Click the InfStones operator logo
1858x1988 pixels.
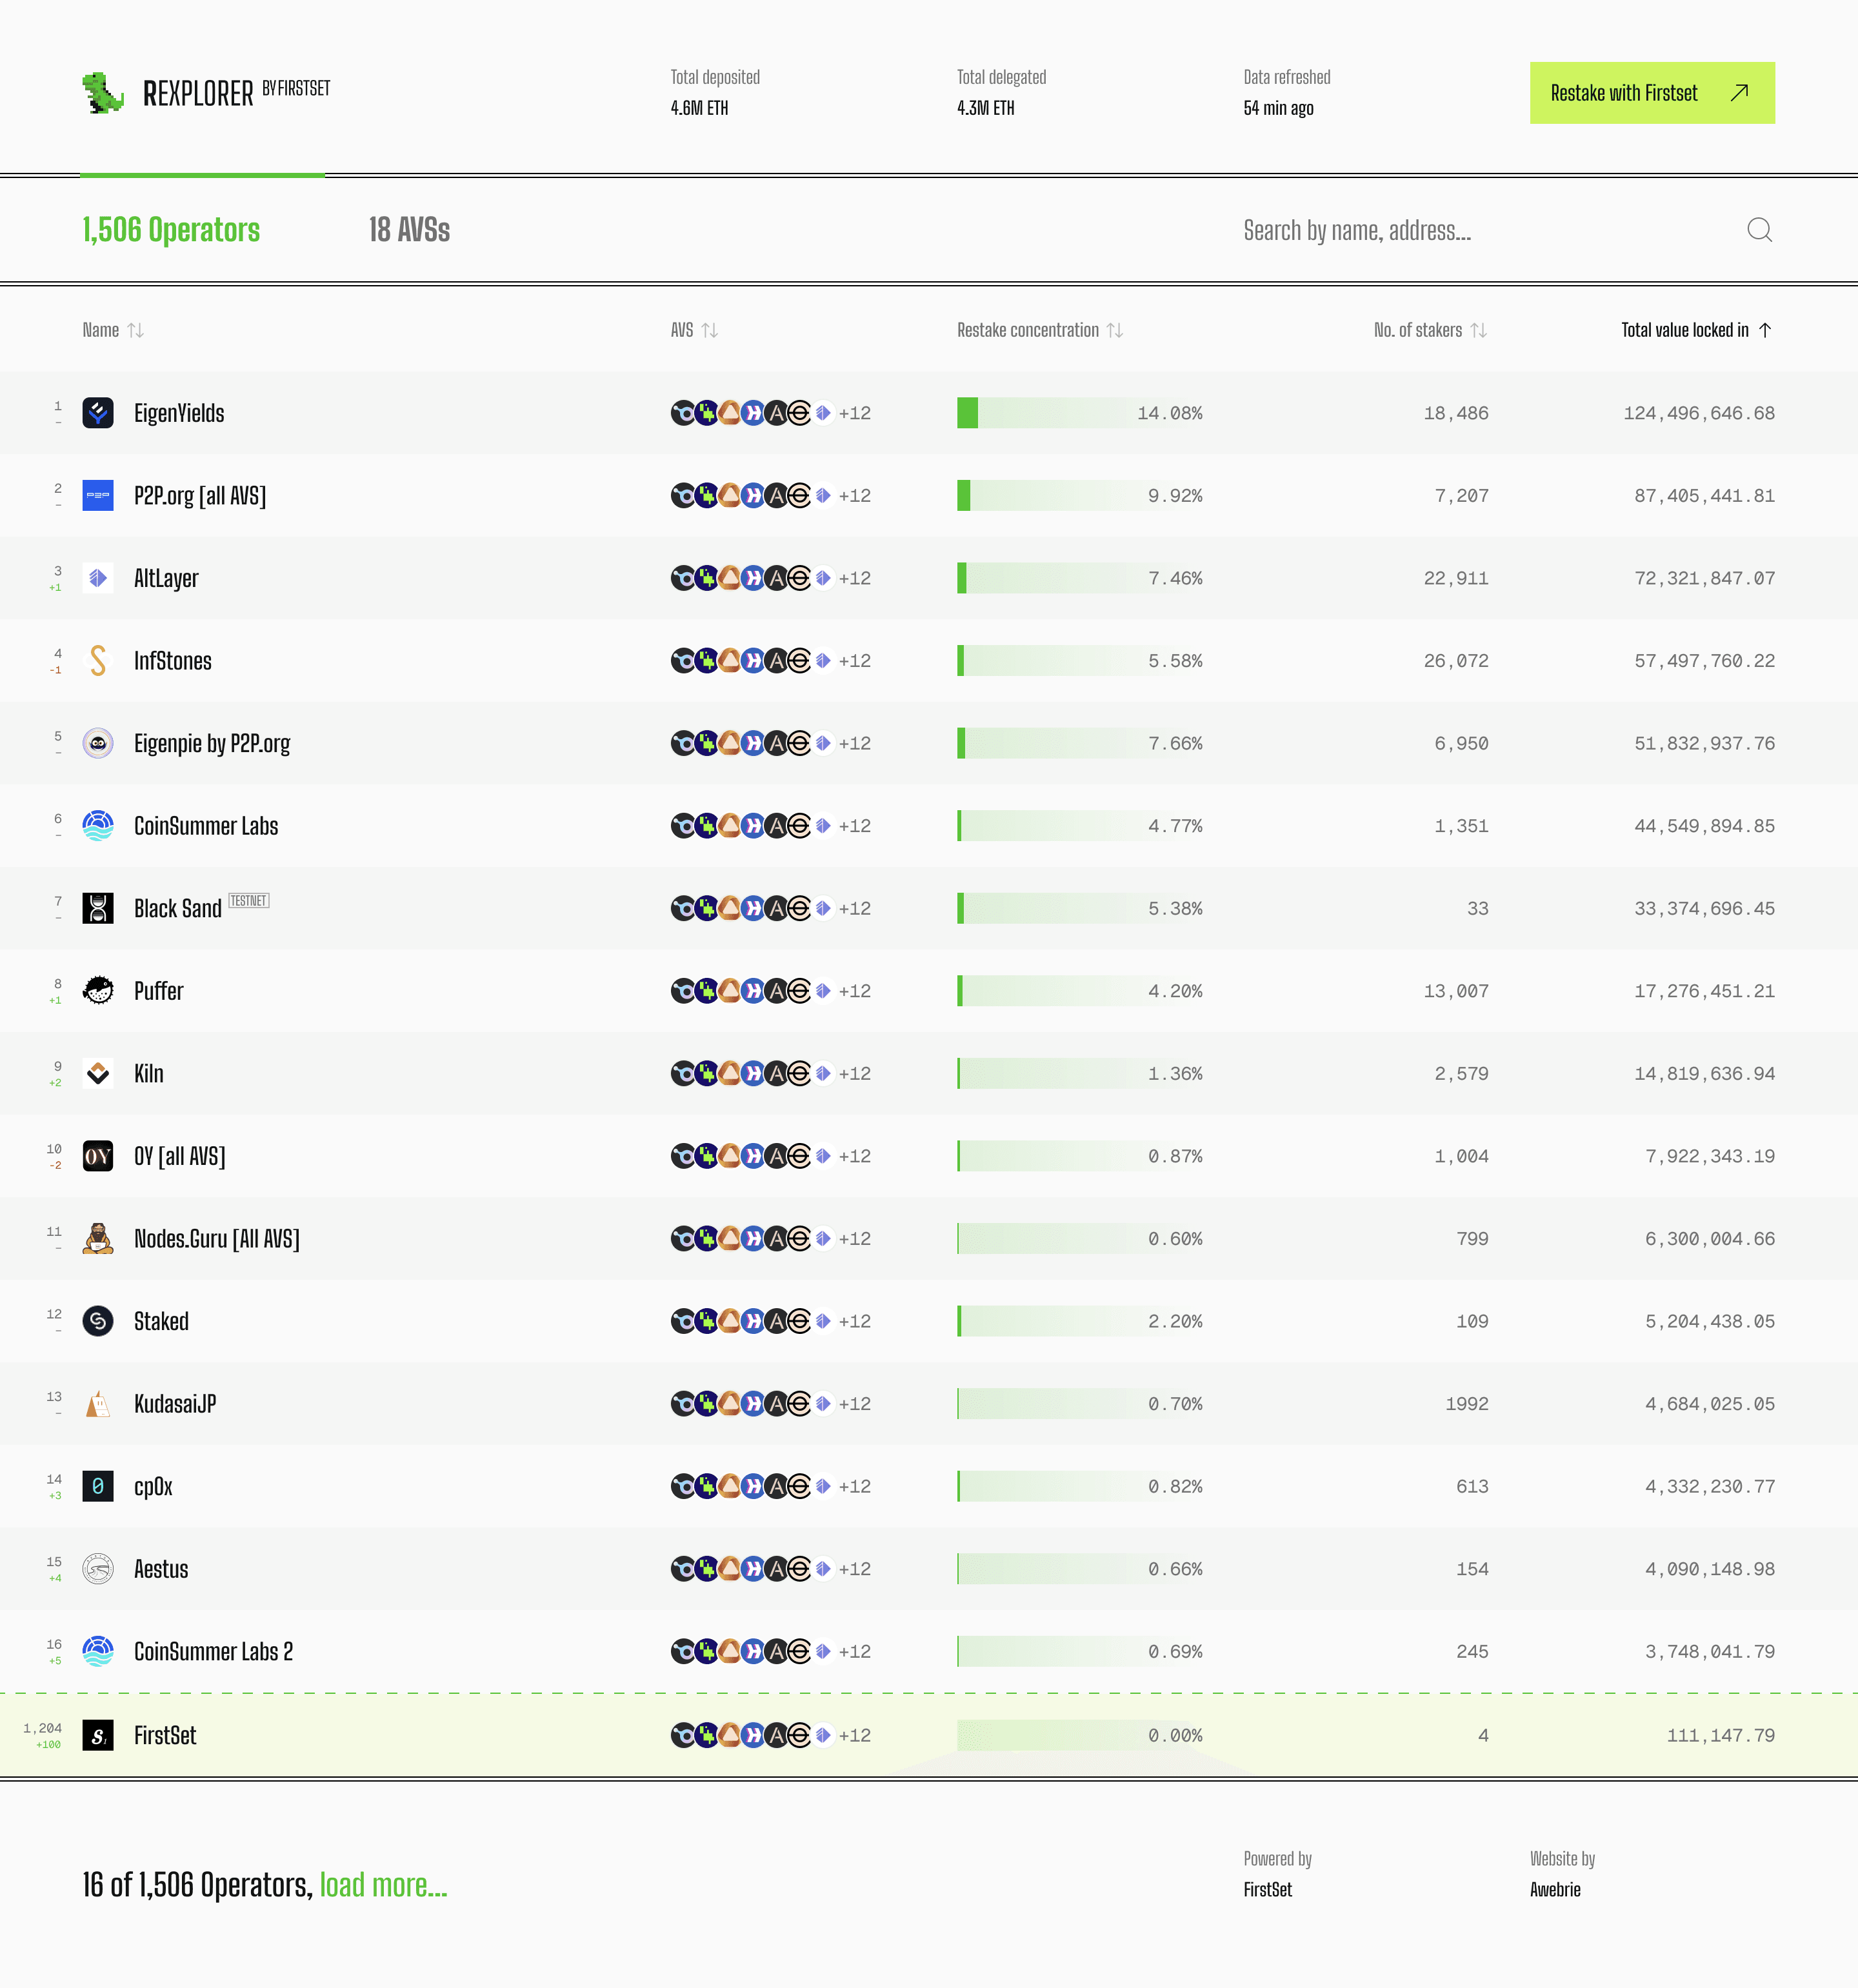(x=98, y=661)
